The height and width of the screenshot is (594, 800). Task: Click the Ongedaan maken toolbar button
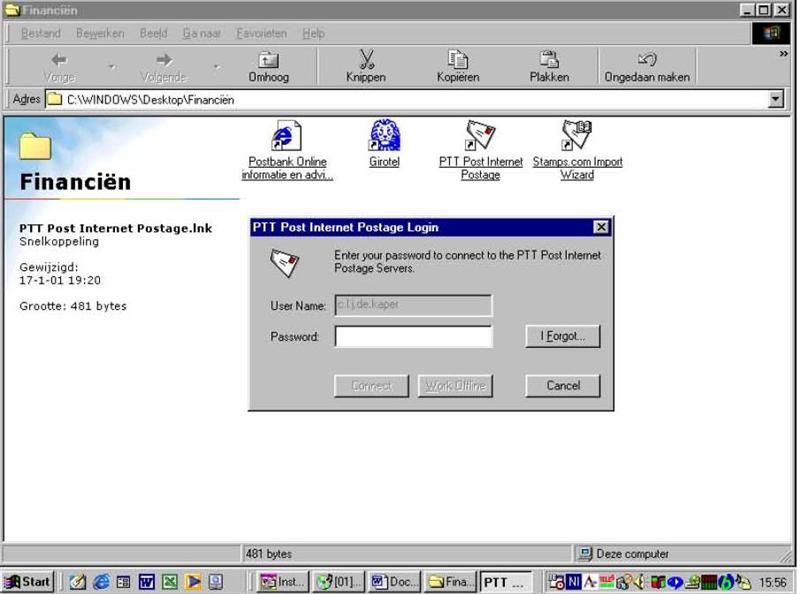click(x=647, y=67)
